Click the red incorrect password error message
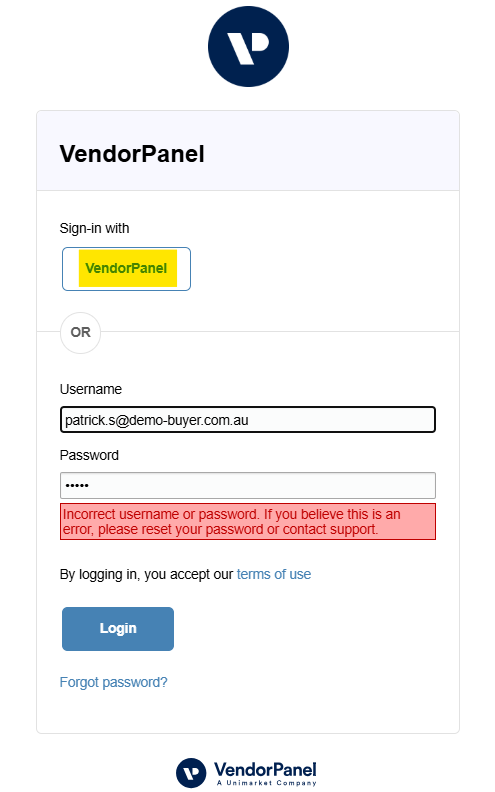 click(x=248, y=521)
